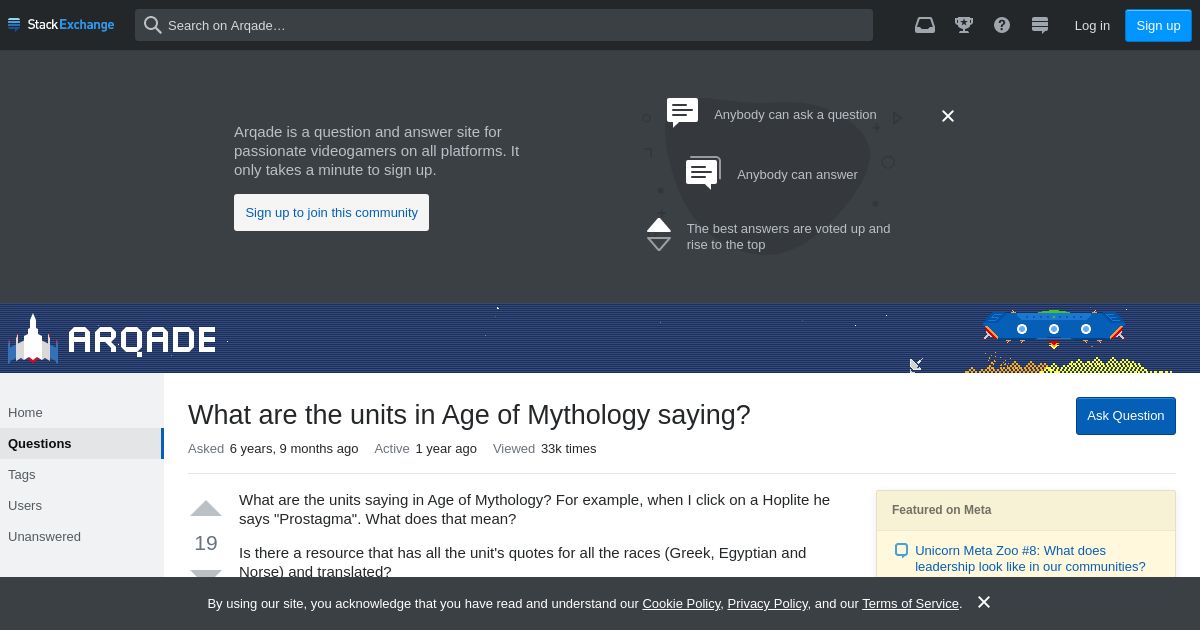Click Sign up to join this community
The height and width of the screenshot is (630, 1200).
point(331,212)
